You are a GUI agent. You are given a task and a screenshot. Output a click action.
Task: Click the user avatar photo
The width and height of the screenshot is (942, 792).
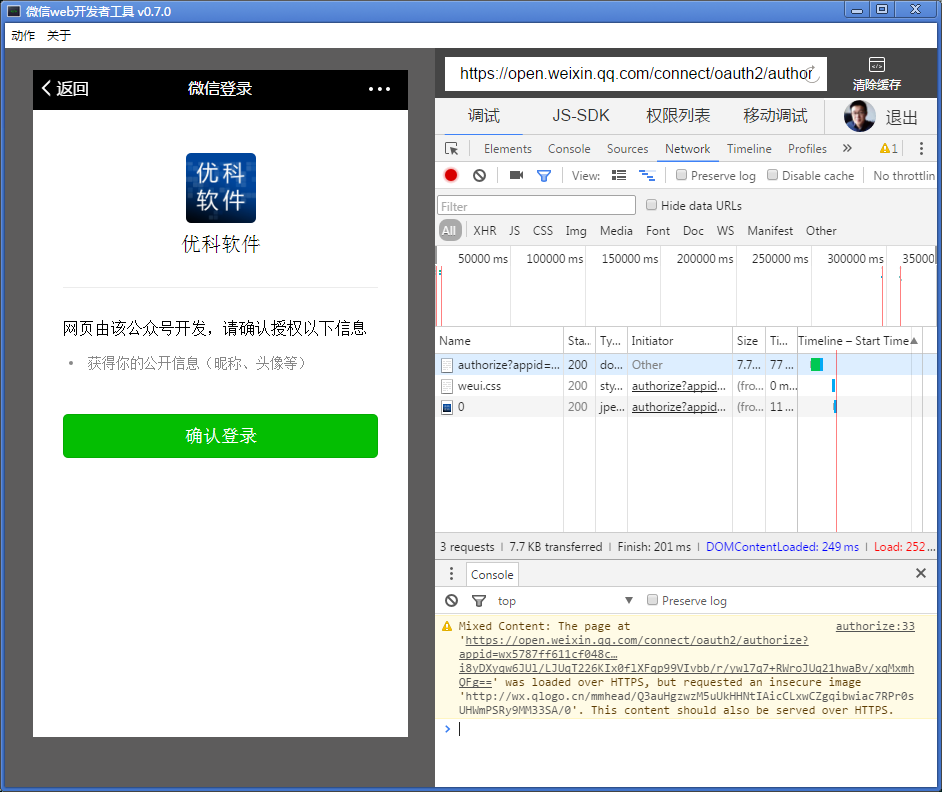859,116
